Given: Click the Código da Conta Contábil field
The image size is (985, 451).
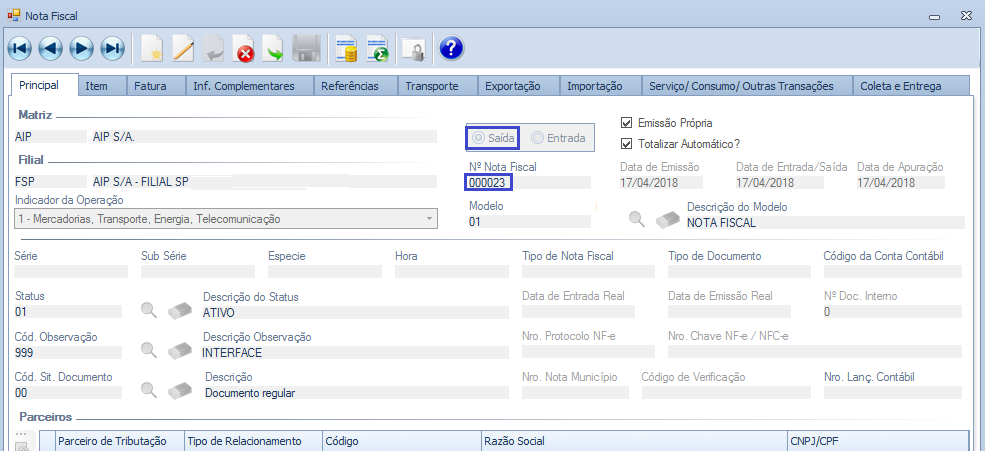Looking at the screenshot, I should pyautogui.click(x=893, y=271).
